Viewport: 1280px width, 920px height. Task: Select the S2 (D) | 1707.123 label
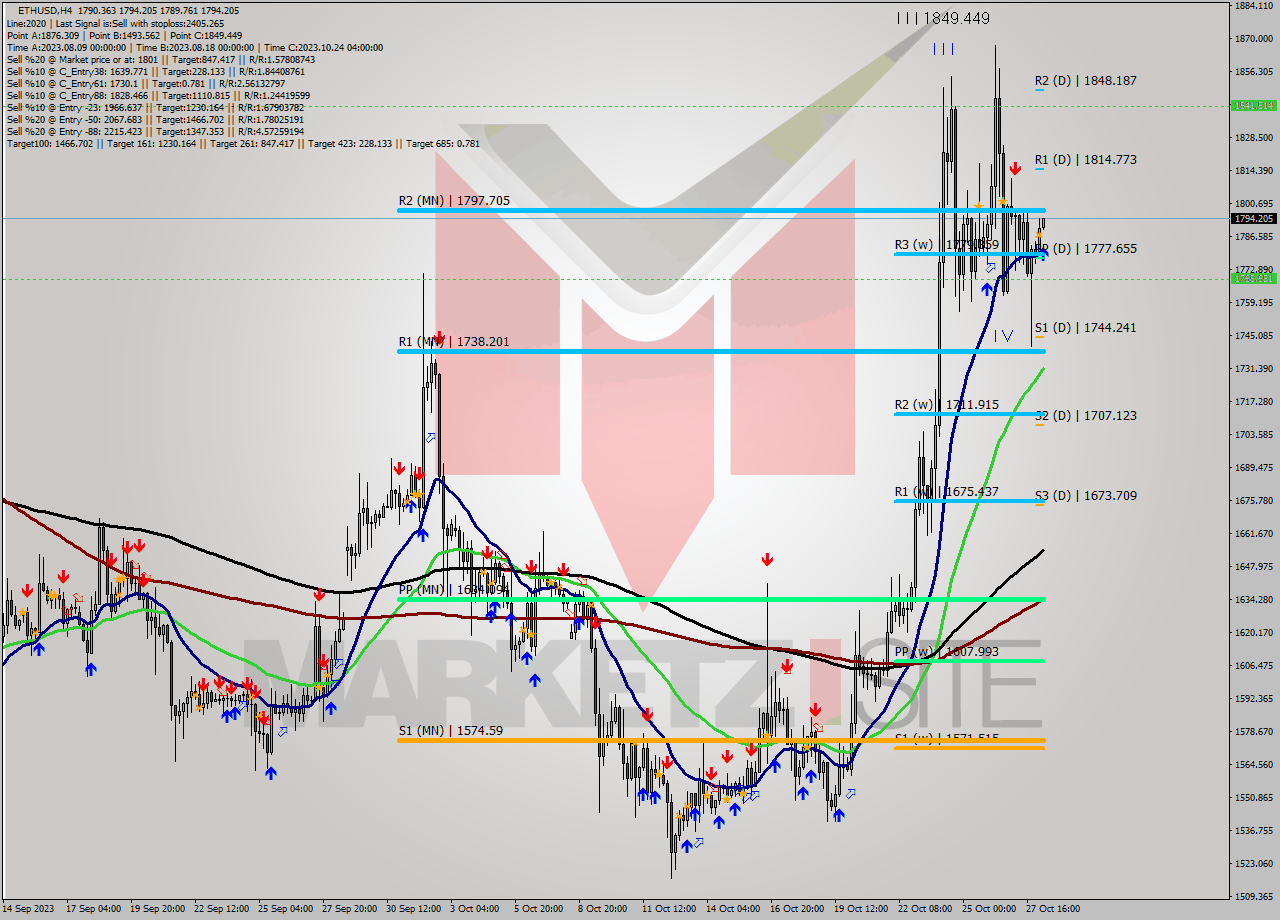1086,415
